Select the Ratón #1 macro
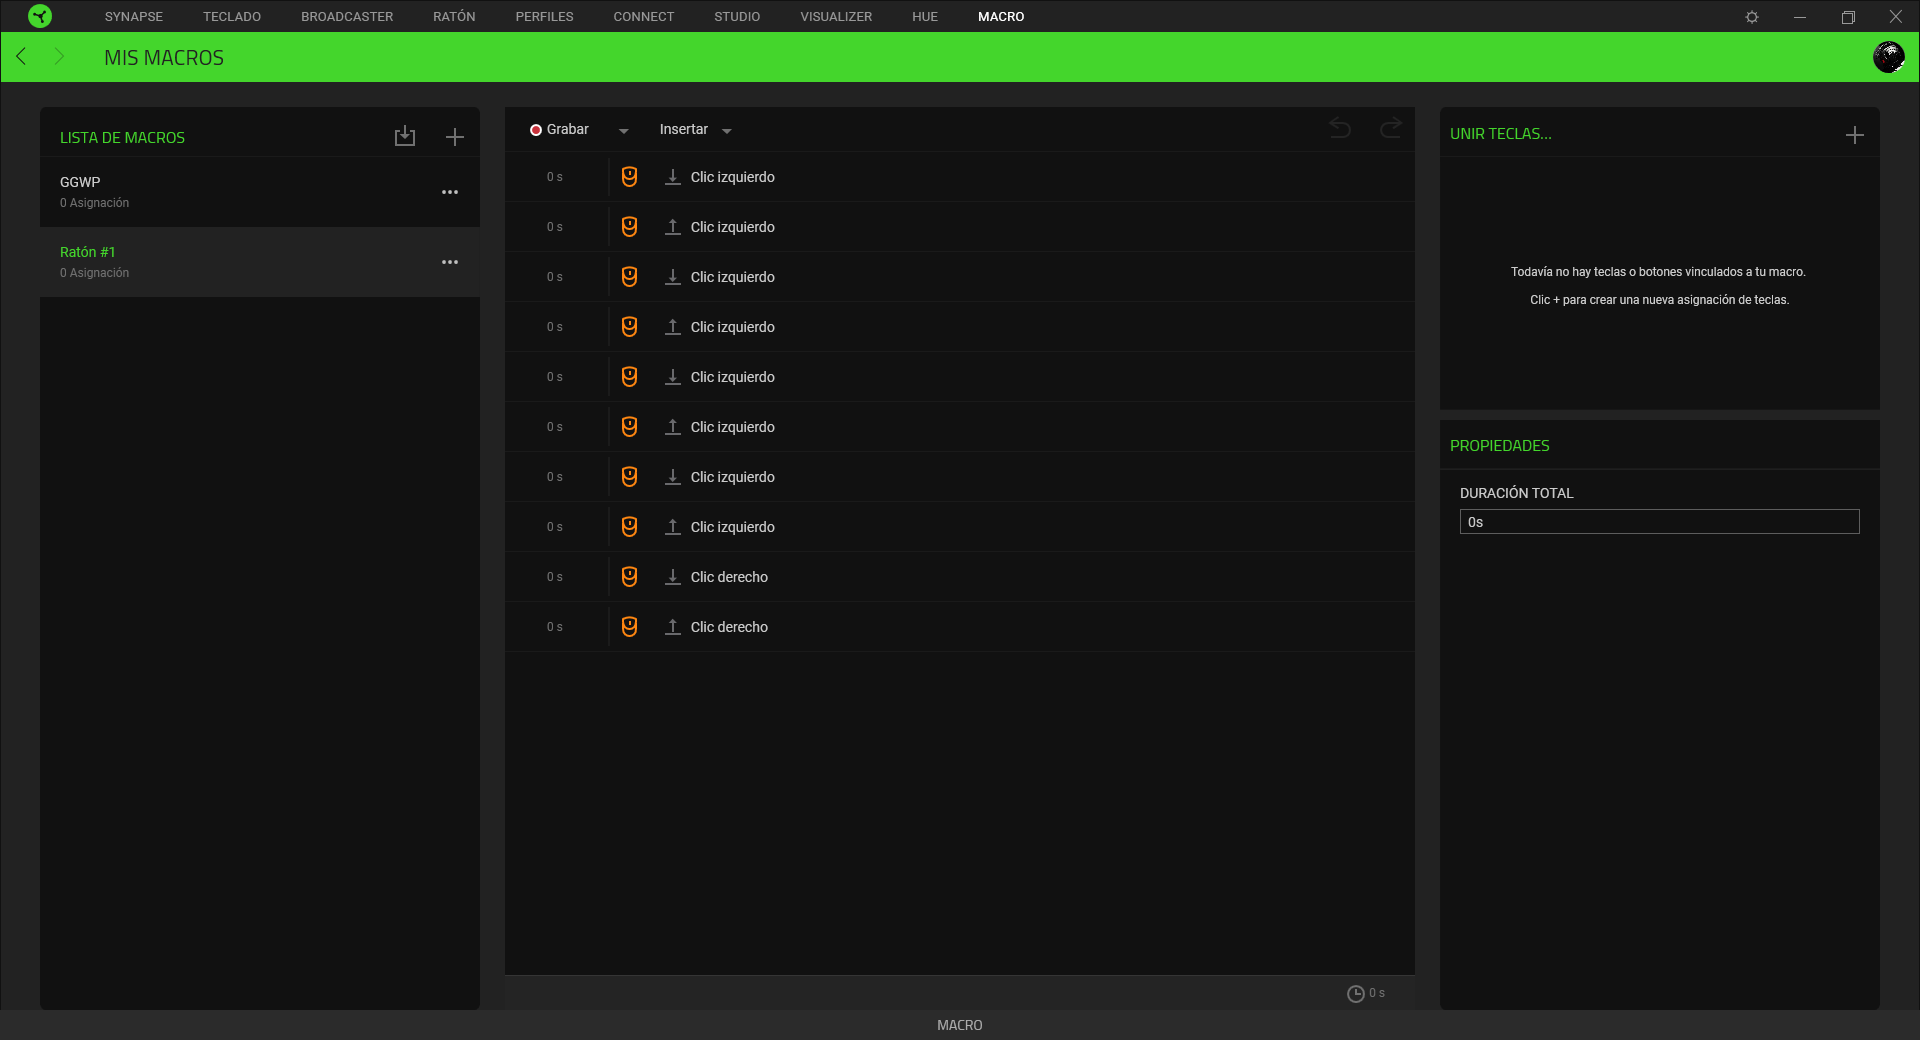Screen dimensions: 1920x1040 point(260,262)
